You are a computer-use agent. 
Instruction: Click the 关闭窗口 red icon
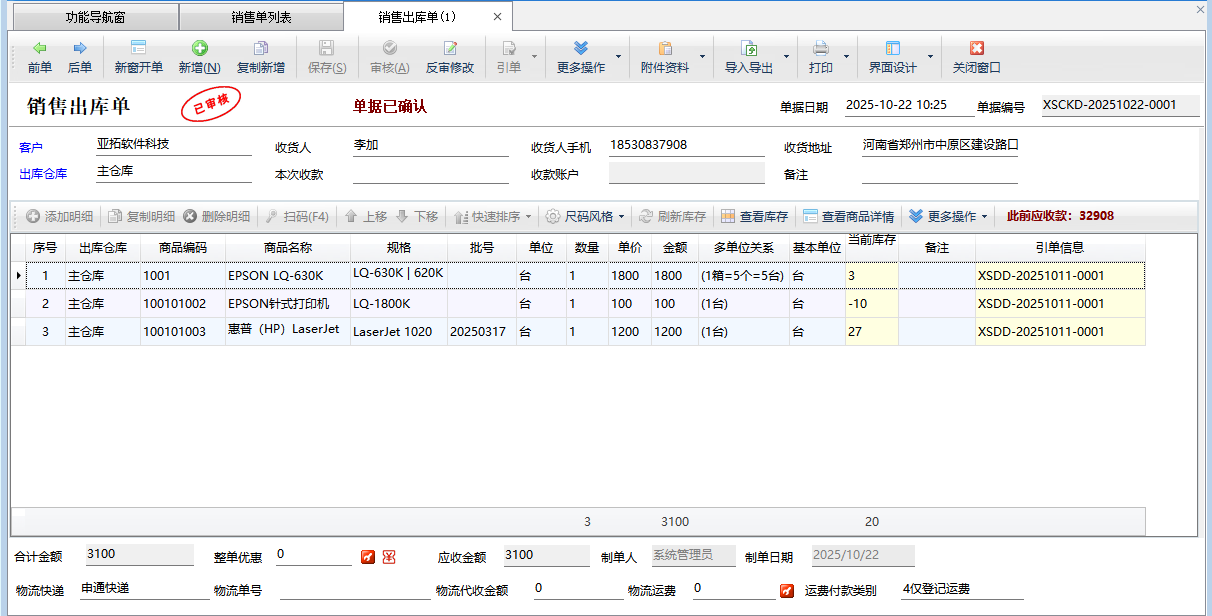point(976,48)
